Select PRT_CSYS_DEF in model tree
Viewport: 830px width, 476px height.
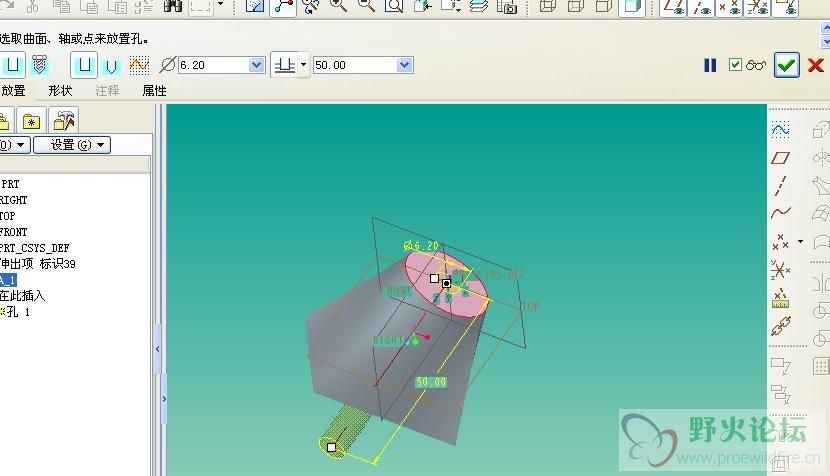(34, 248)
